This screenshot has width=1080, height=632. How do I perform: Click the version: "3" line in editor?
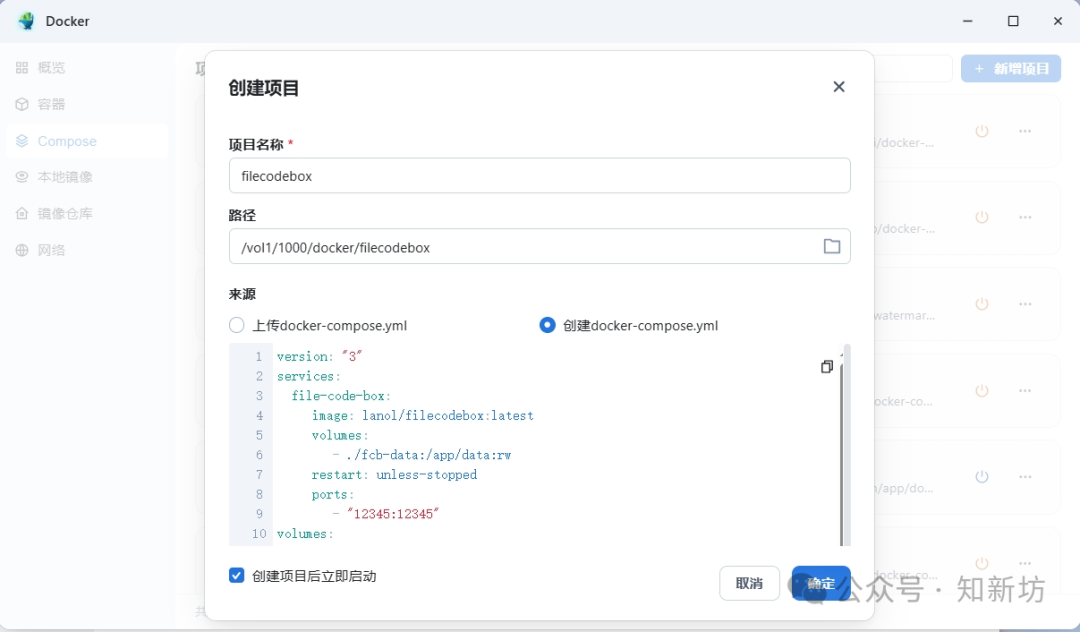click(x=320, y=357)
